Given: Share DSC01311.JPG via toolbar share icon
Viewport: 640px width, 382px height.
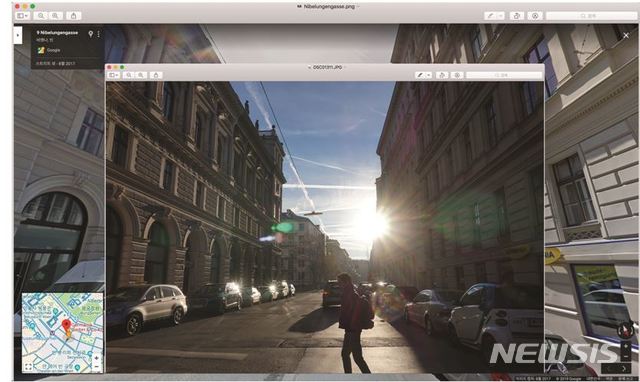Looking at the screenshot, I should [156, 75].
